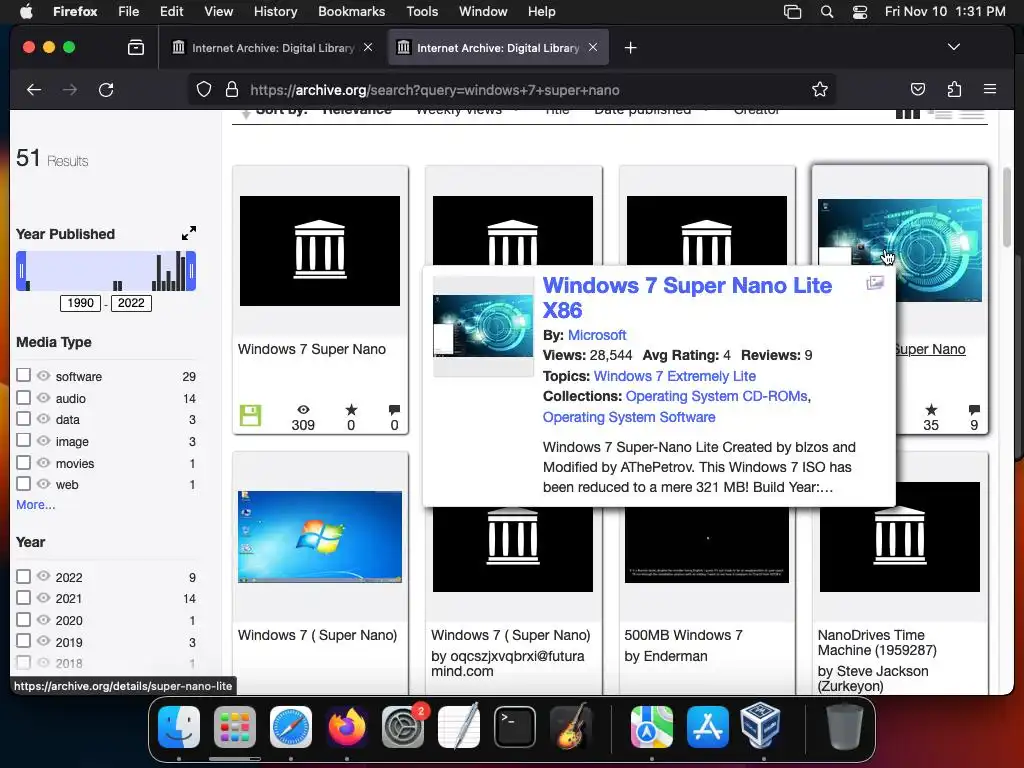Open the File menu
Screen dimensions: 1024x768
[x=128, y=12]
